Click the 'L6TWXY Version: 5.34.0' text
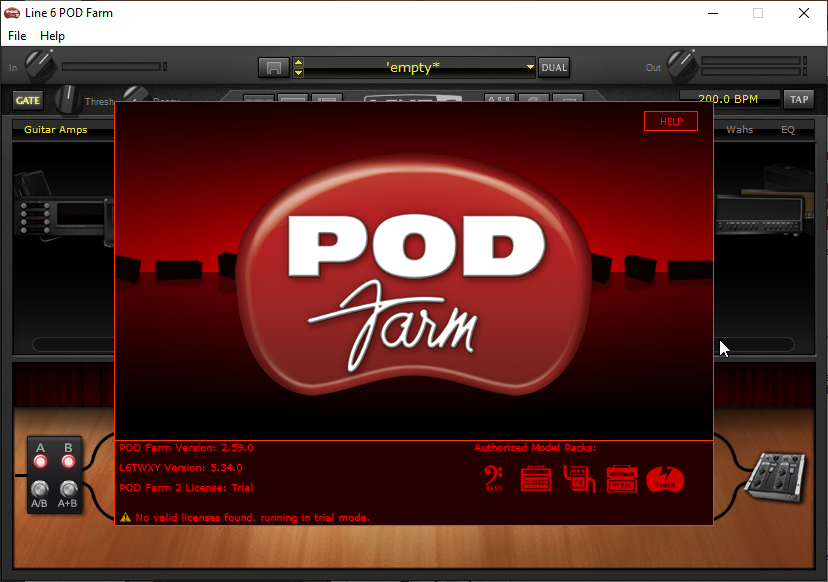The image size is (828, 582). pos(181,467)
